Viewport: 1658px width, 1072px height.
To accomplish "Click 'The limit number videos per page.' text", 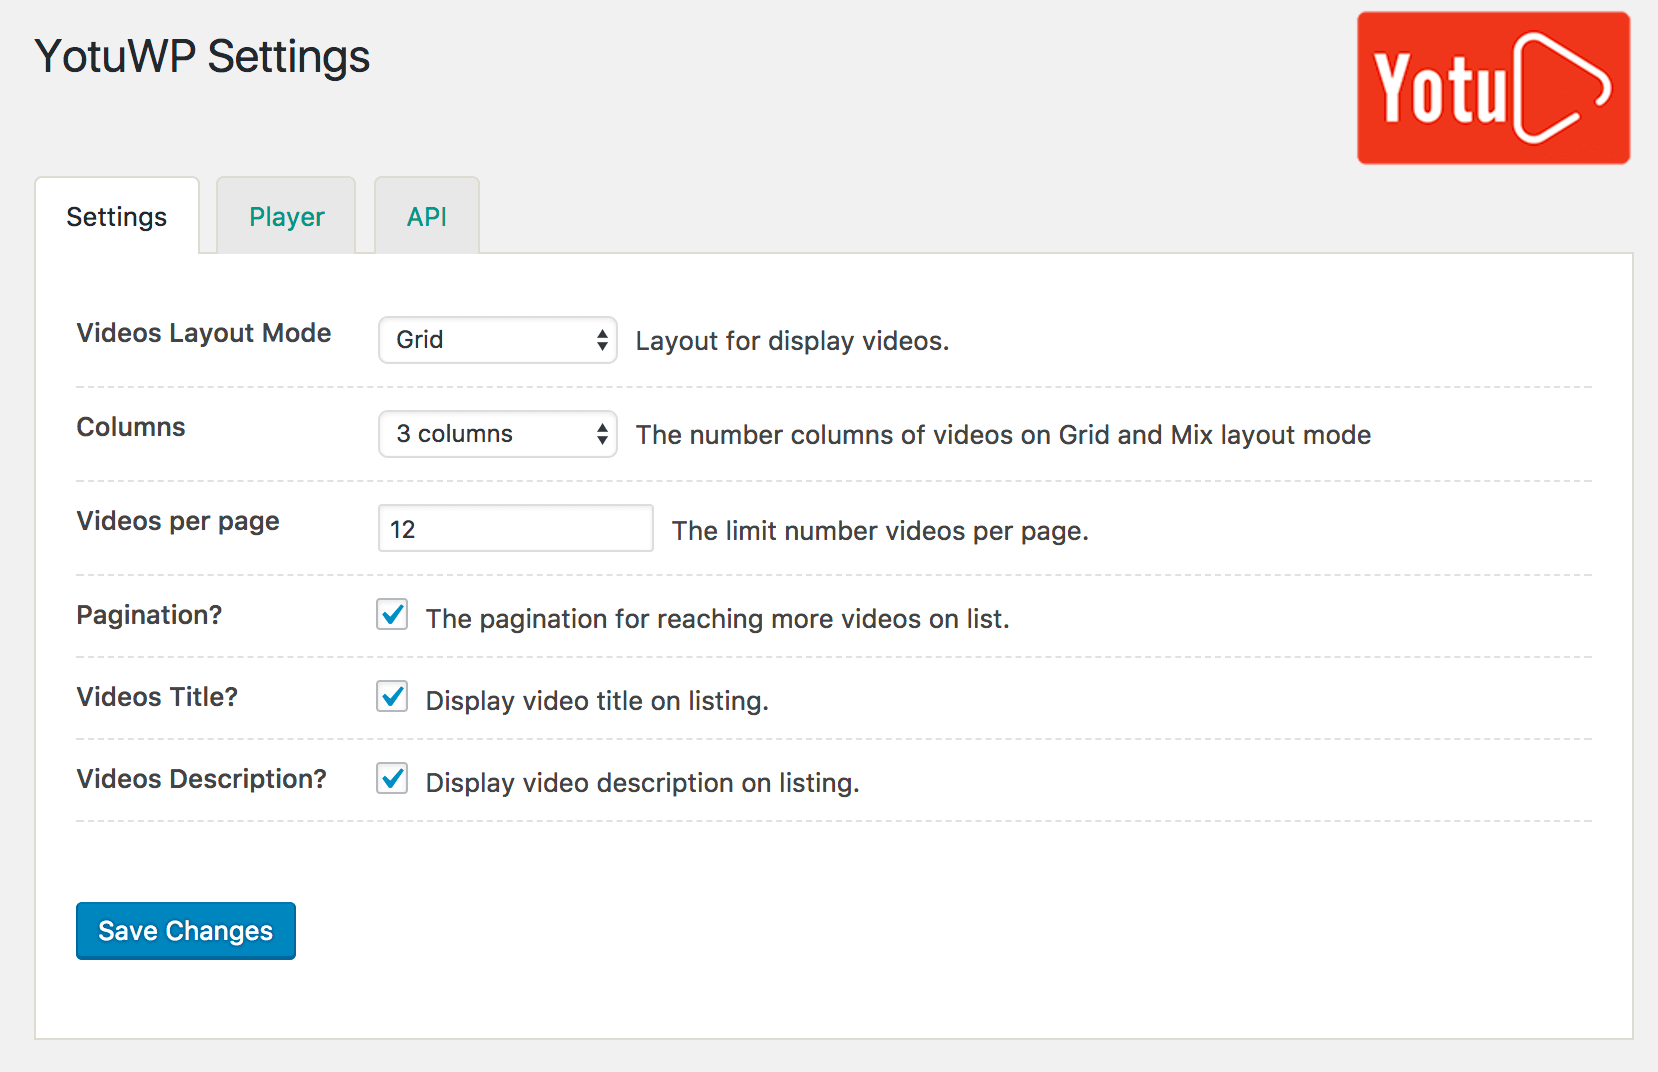I will pyautogui.click(x=880, y=531).
